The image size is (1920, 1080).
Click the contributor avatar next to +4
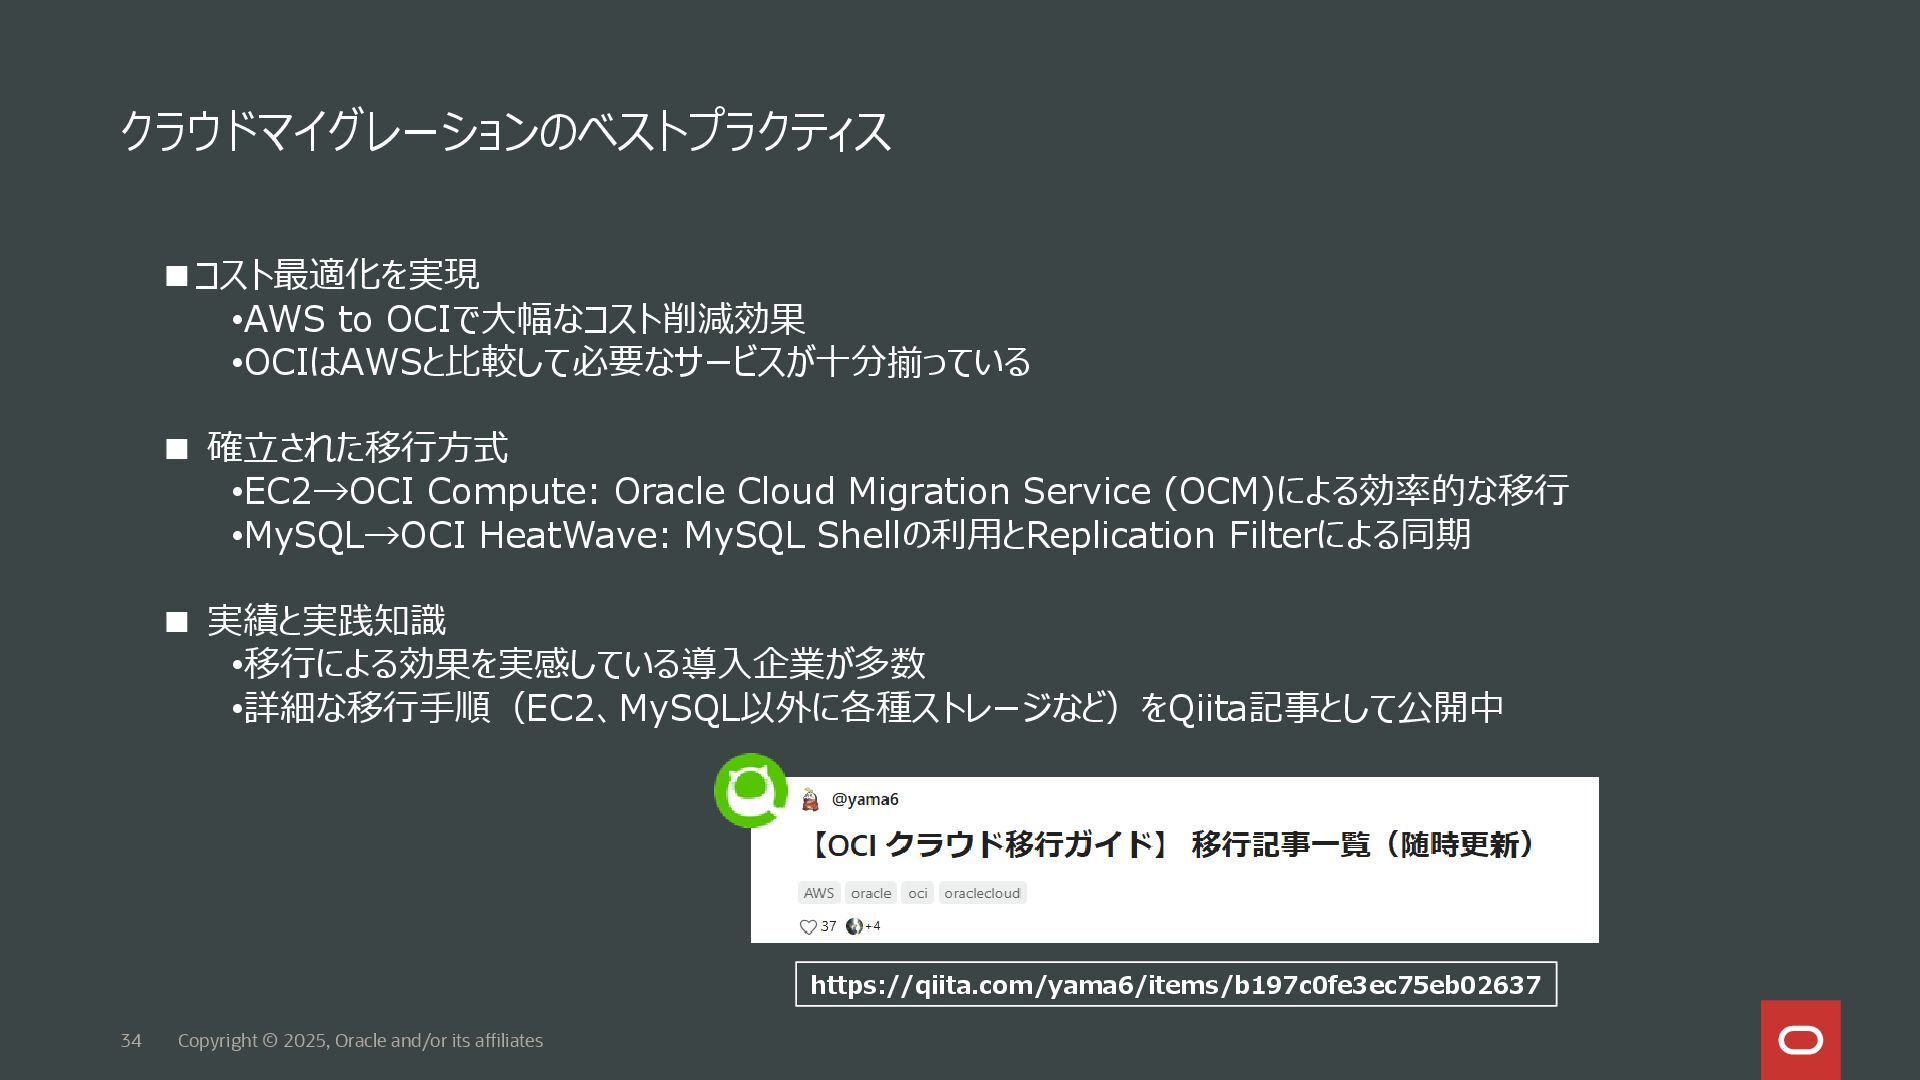(854, 927)
